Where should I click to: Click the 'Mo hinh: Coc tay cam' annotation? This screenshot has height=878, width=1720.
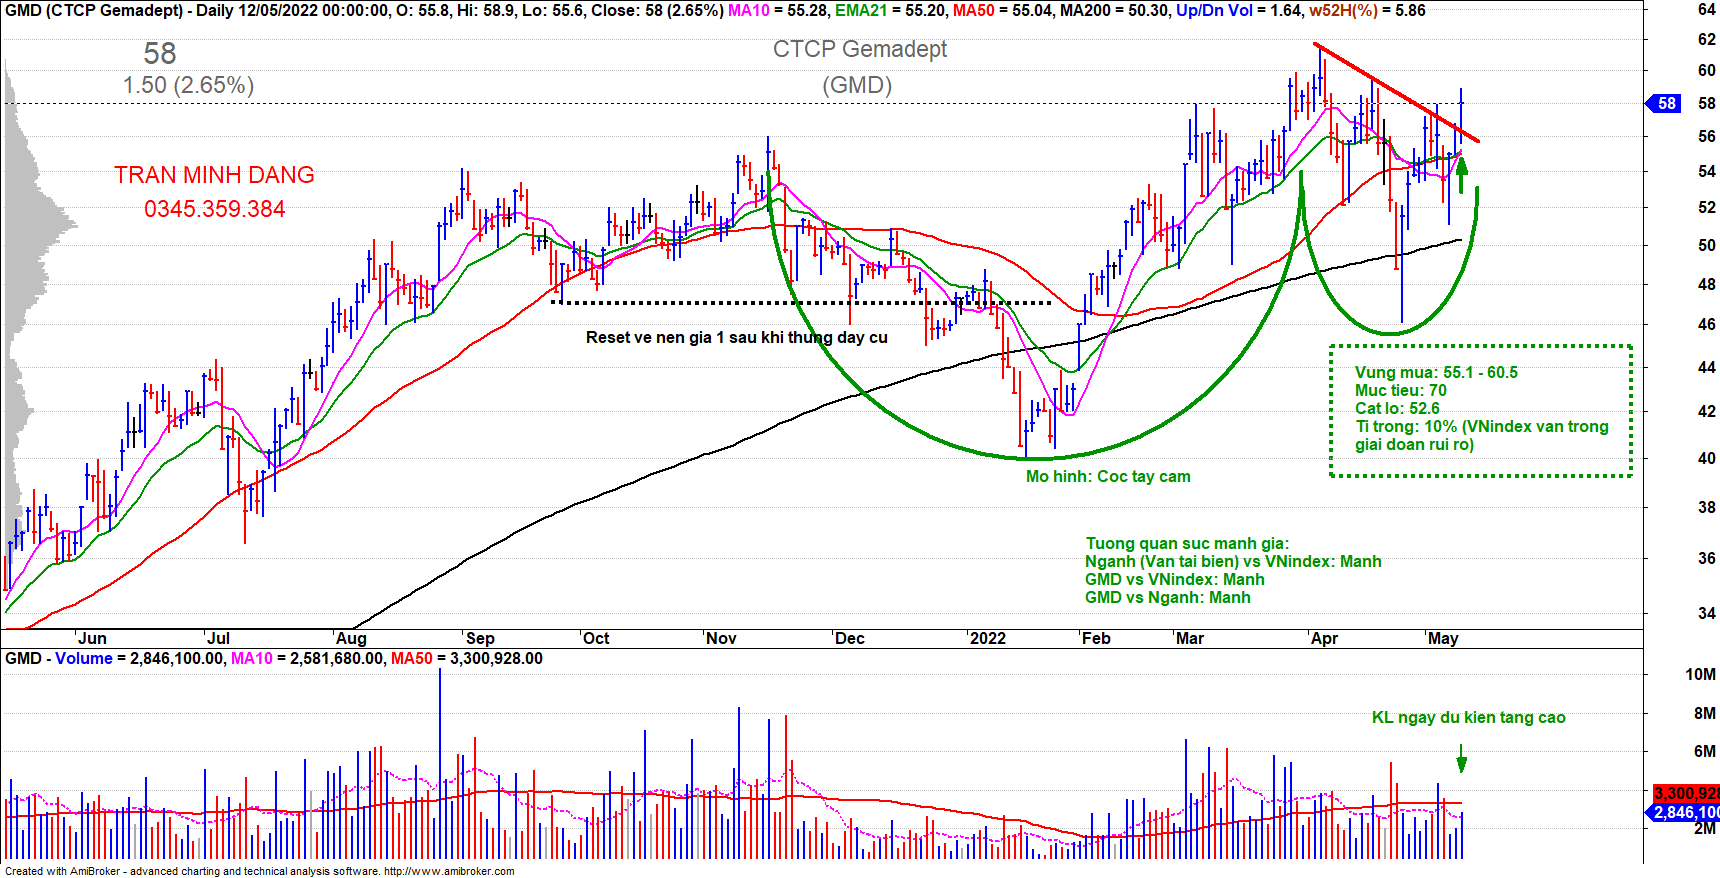pyautogui.click(x=1108, y=476)
